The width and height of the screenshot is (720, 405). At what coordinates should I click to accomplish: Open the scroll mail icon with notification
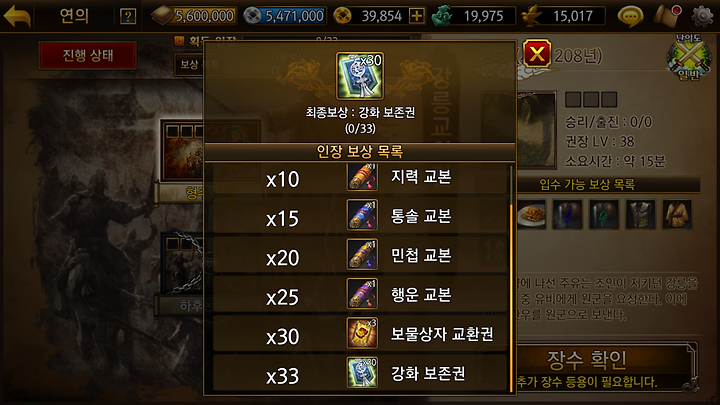pyautogui.click(x=668, y=16)
